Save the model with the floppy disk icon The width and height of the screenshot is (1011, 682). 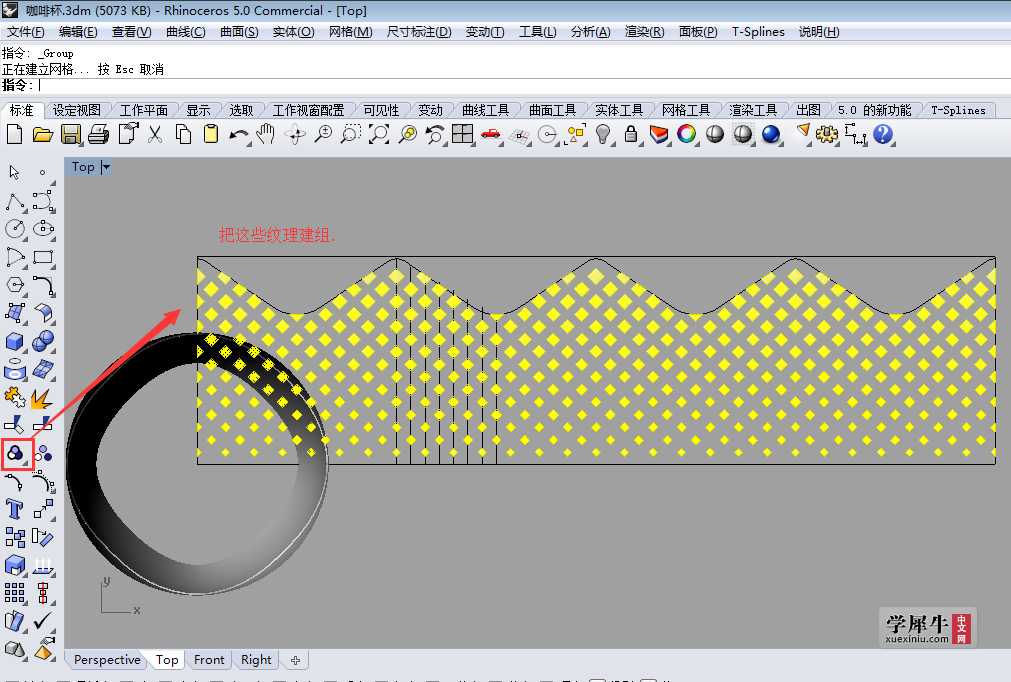(x=71, y=135)
